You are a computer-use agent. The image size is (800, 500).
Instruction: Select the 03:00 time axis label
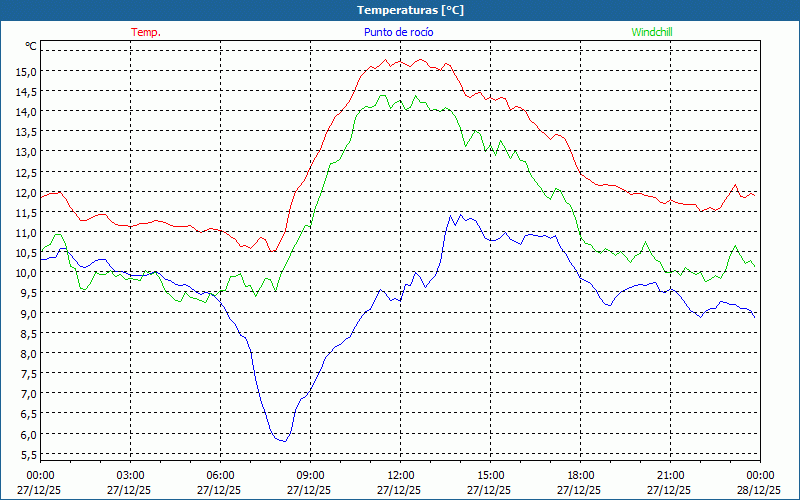(131, 475)
